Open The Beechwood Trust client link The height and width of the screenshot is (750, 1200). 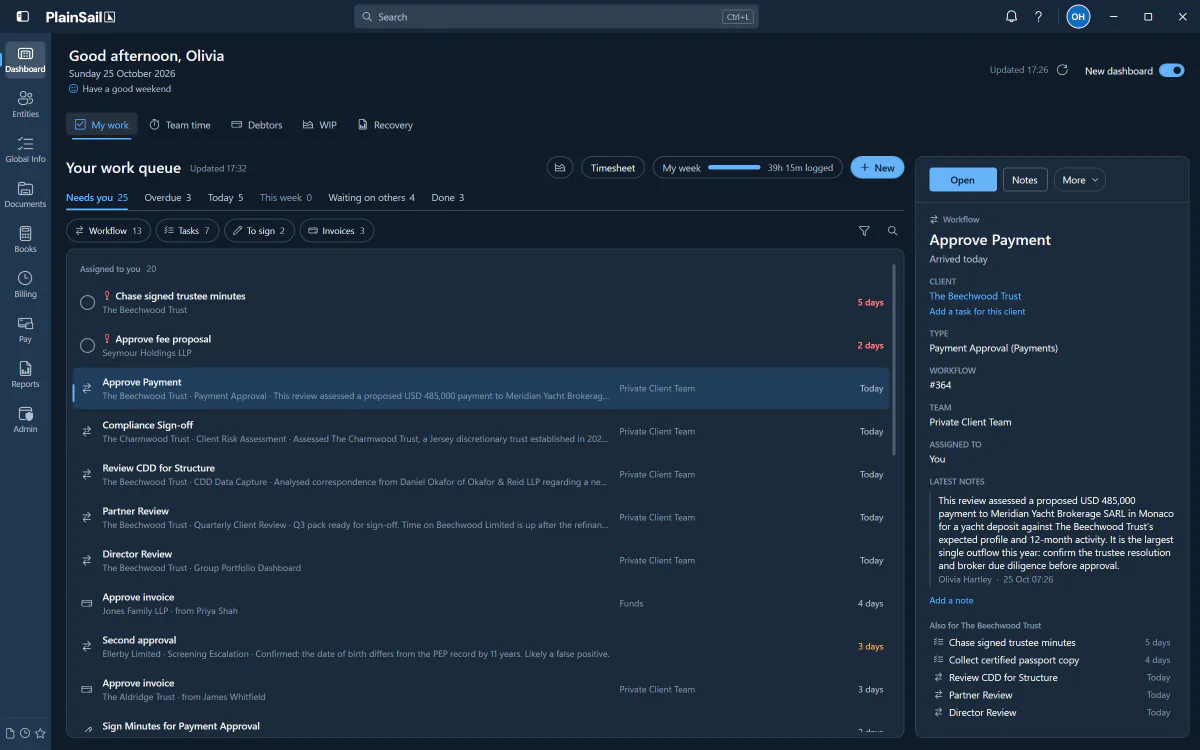click(x=975, y=296)
